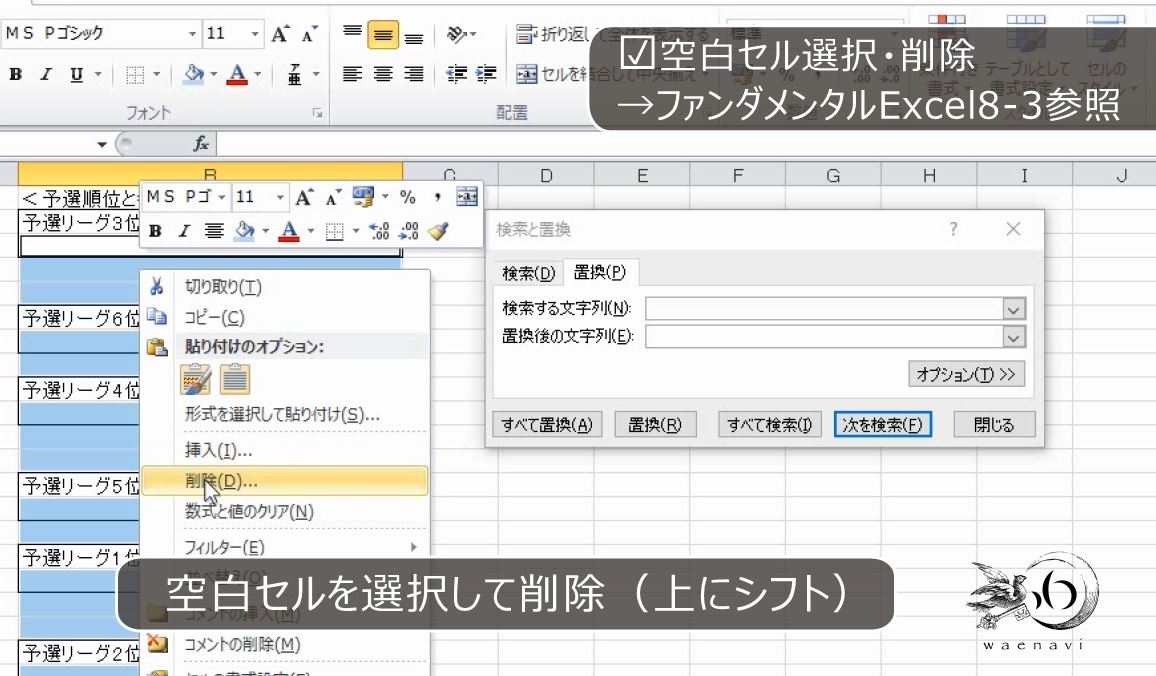Click the すべて検索(I) button

click(x=770, y=425)
